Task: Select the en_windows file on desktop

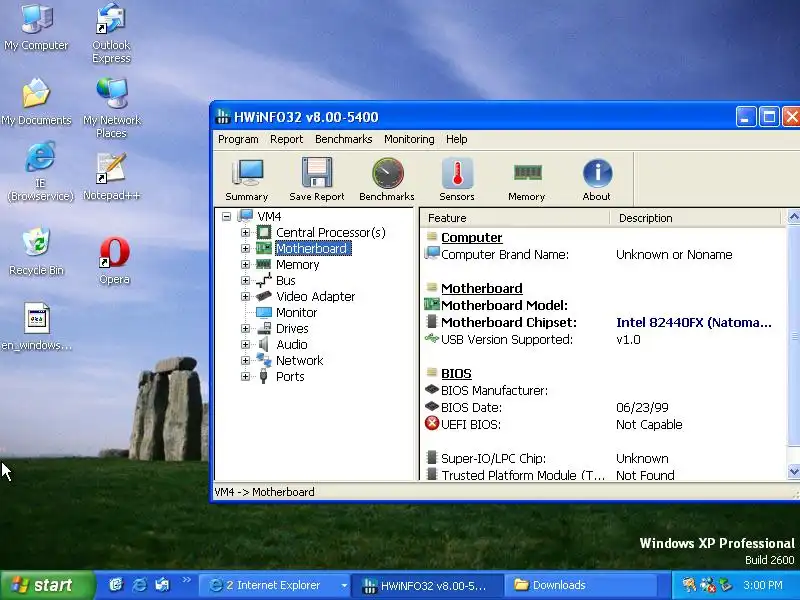Action: coord(36,327)
